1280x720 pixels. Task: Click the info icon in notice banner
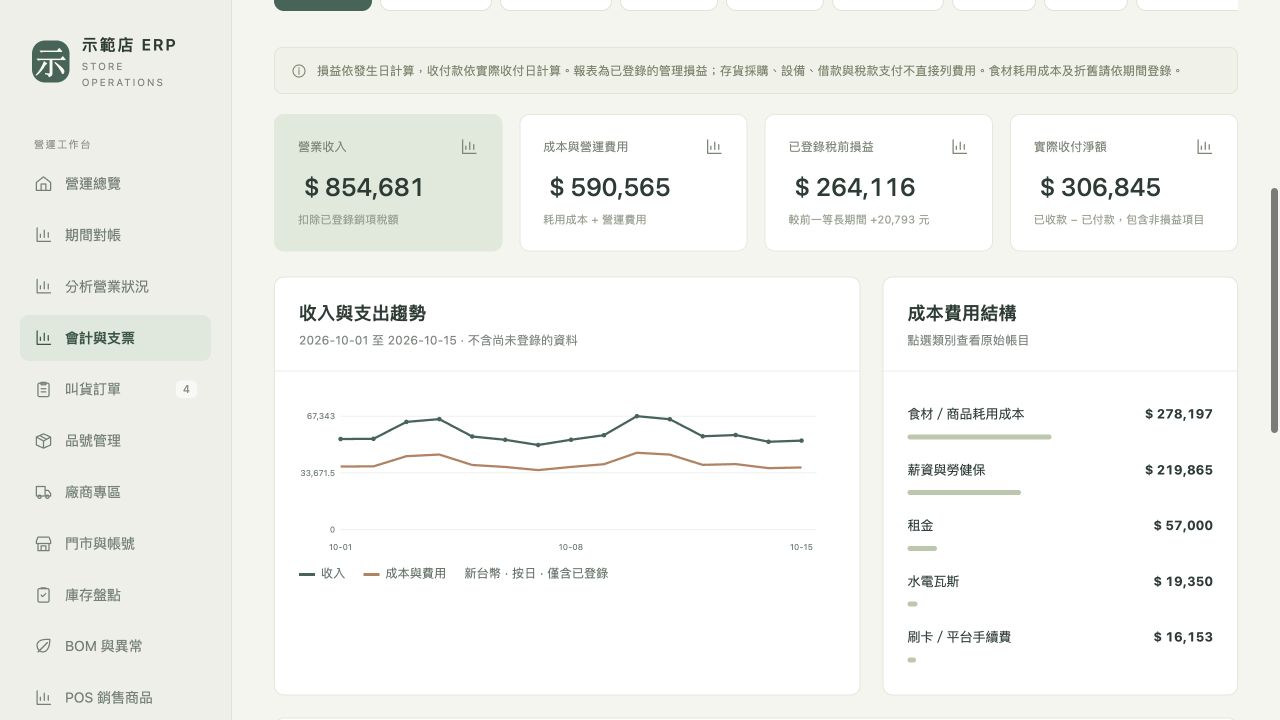point(299,71)
